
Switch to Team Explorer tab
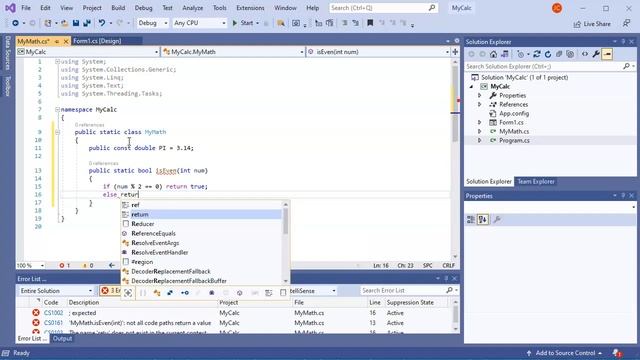[536, 182]
